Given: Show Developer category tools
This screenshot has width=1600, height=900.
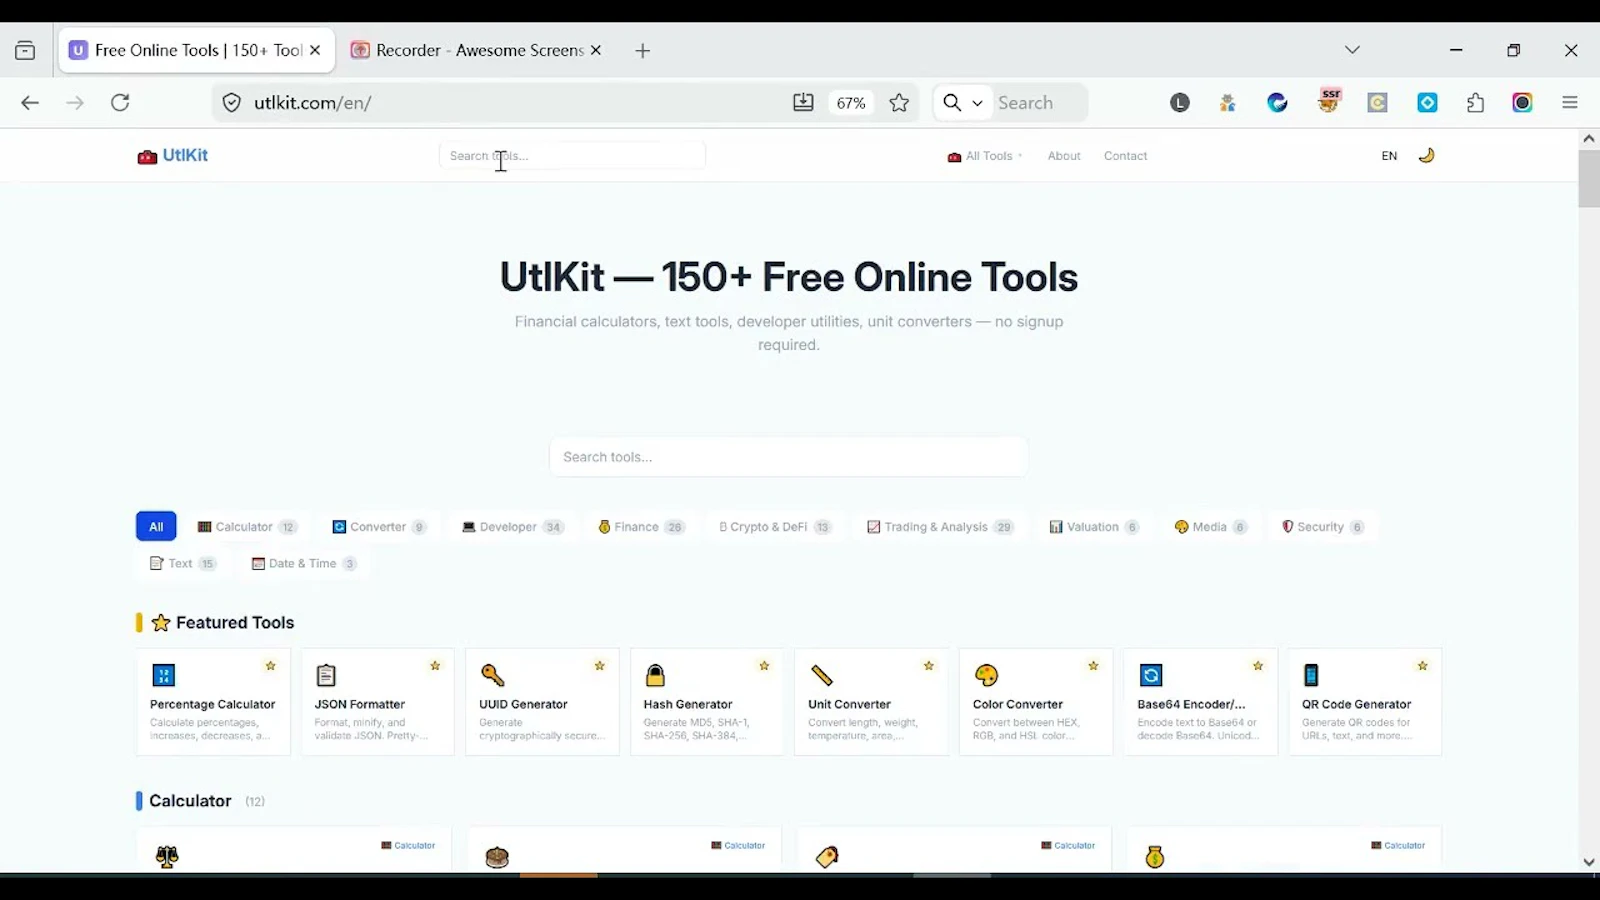Looking at the screenshot, I should pos(512,527).
